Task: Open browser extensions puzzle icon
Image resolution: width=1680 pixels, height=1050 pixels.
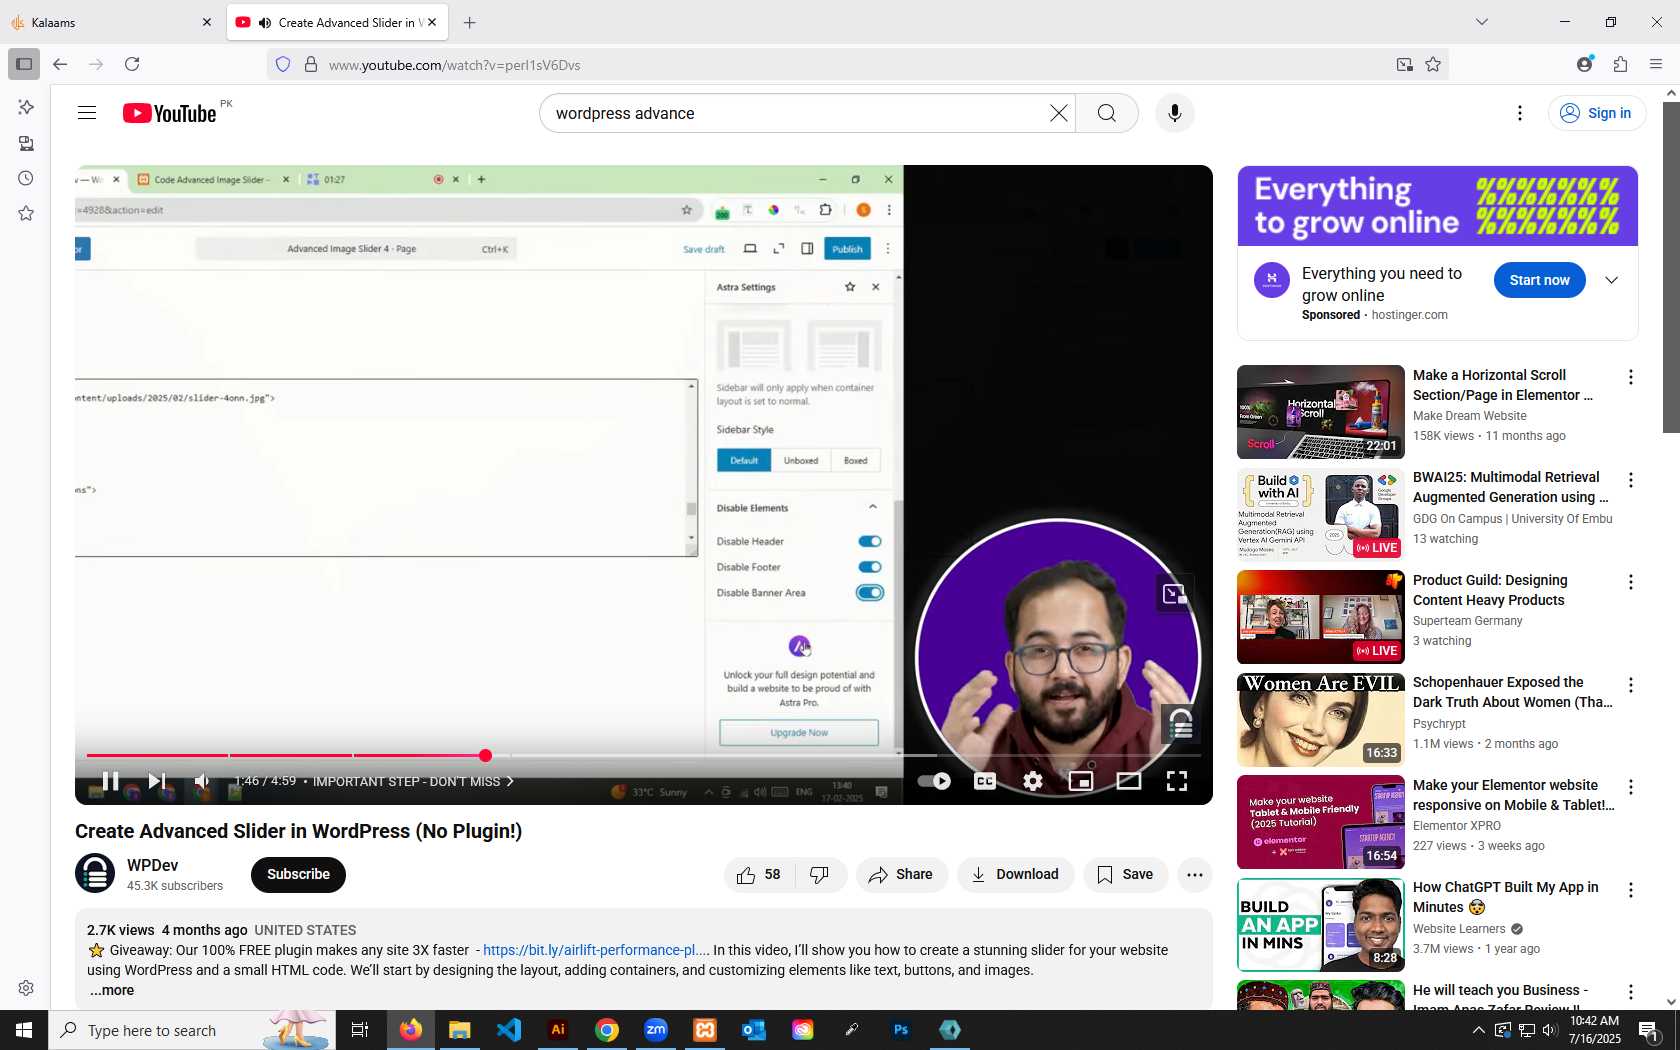Action: 1620,64
